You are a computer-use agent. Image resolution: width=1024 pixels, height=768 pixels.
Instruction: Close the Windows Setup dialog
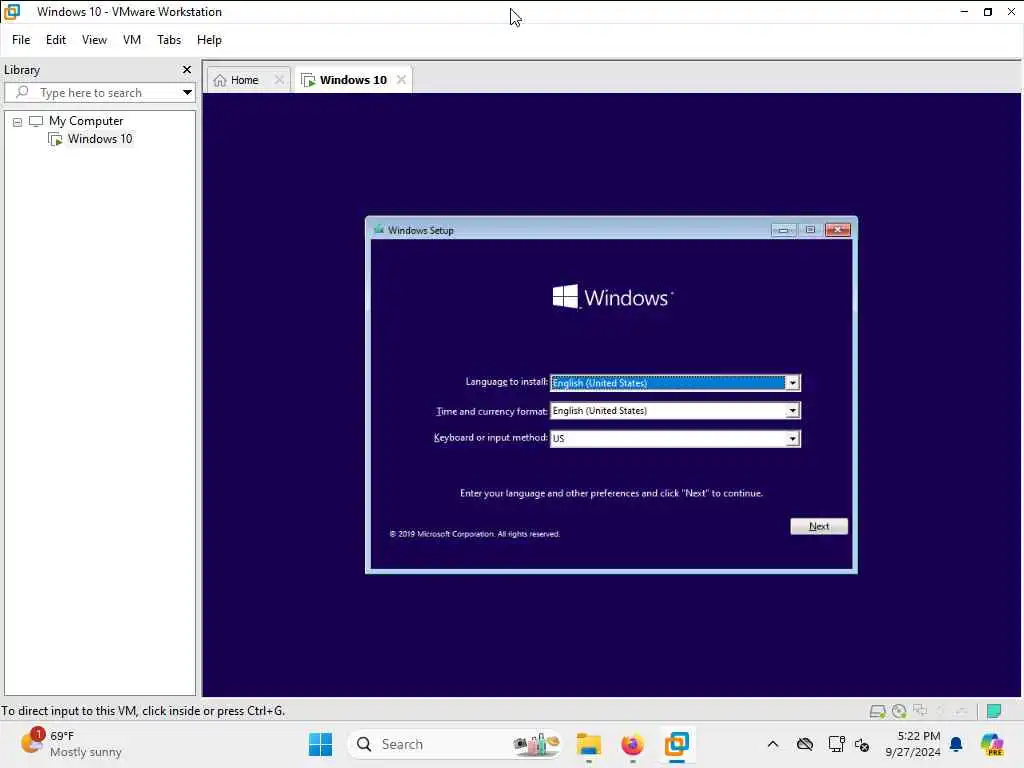point(837,230)
